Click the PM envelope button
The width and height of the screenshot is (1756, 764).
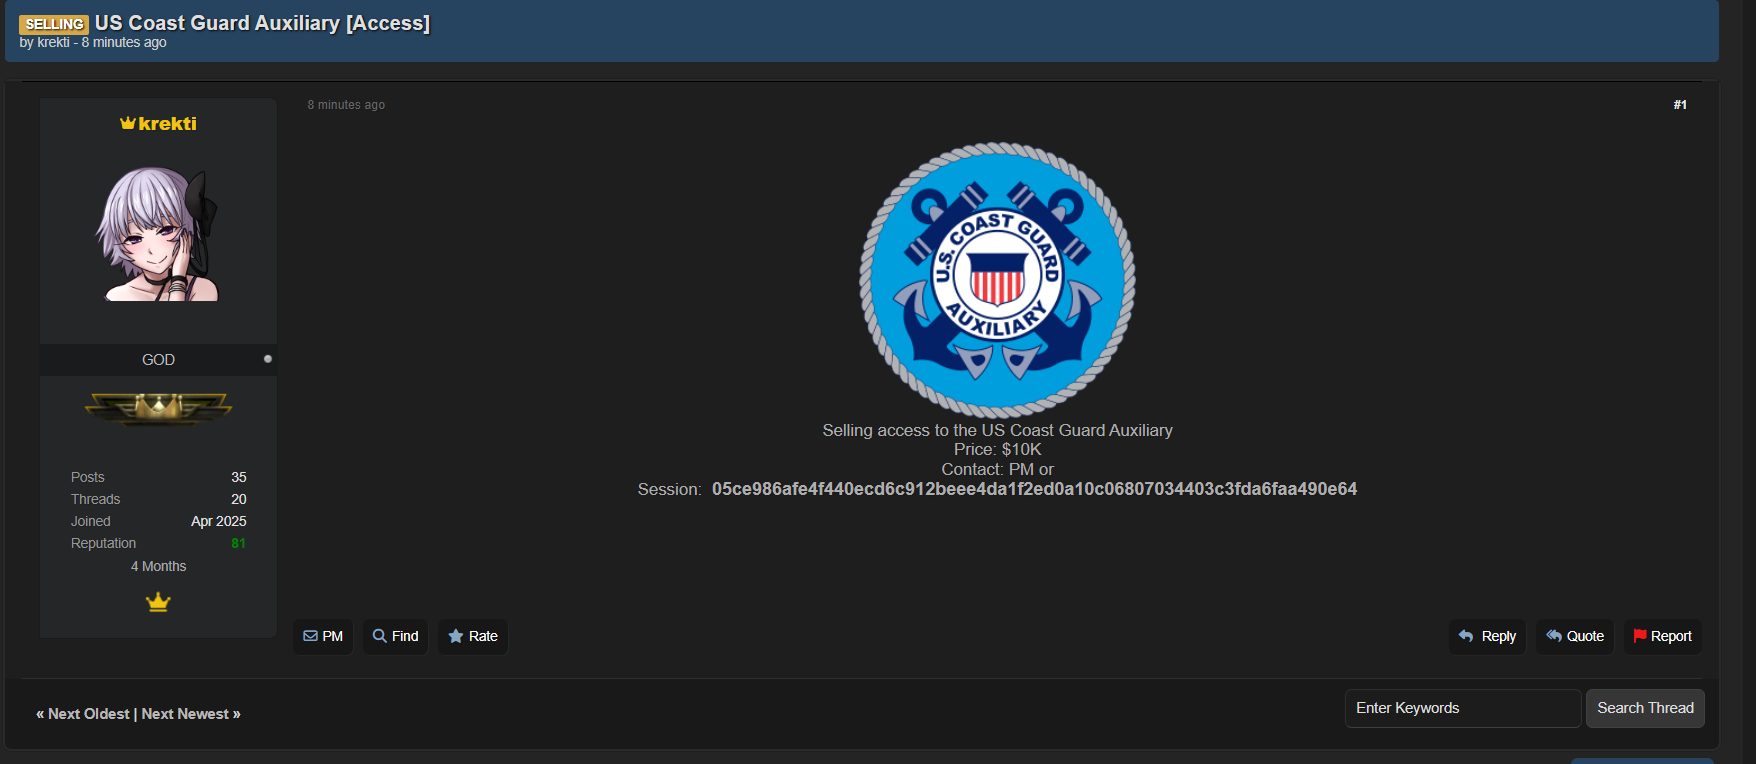pyautogui.click(x=323, y=636)
